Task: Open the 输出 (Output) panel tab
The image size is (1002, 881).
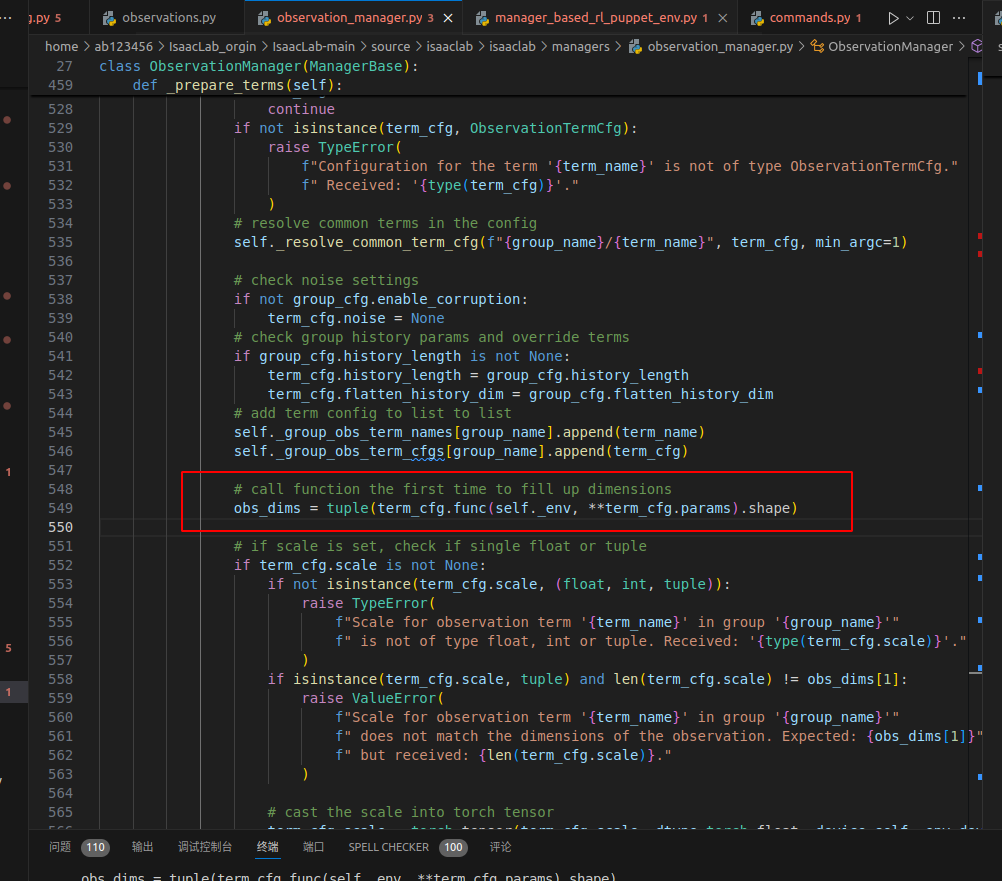Action: click(143, 847)
